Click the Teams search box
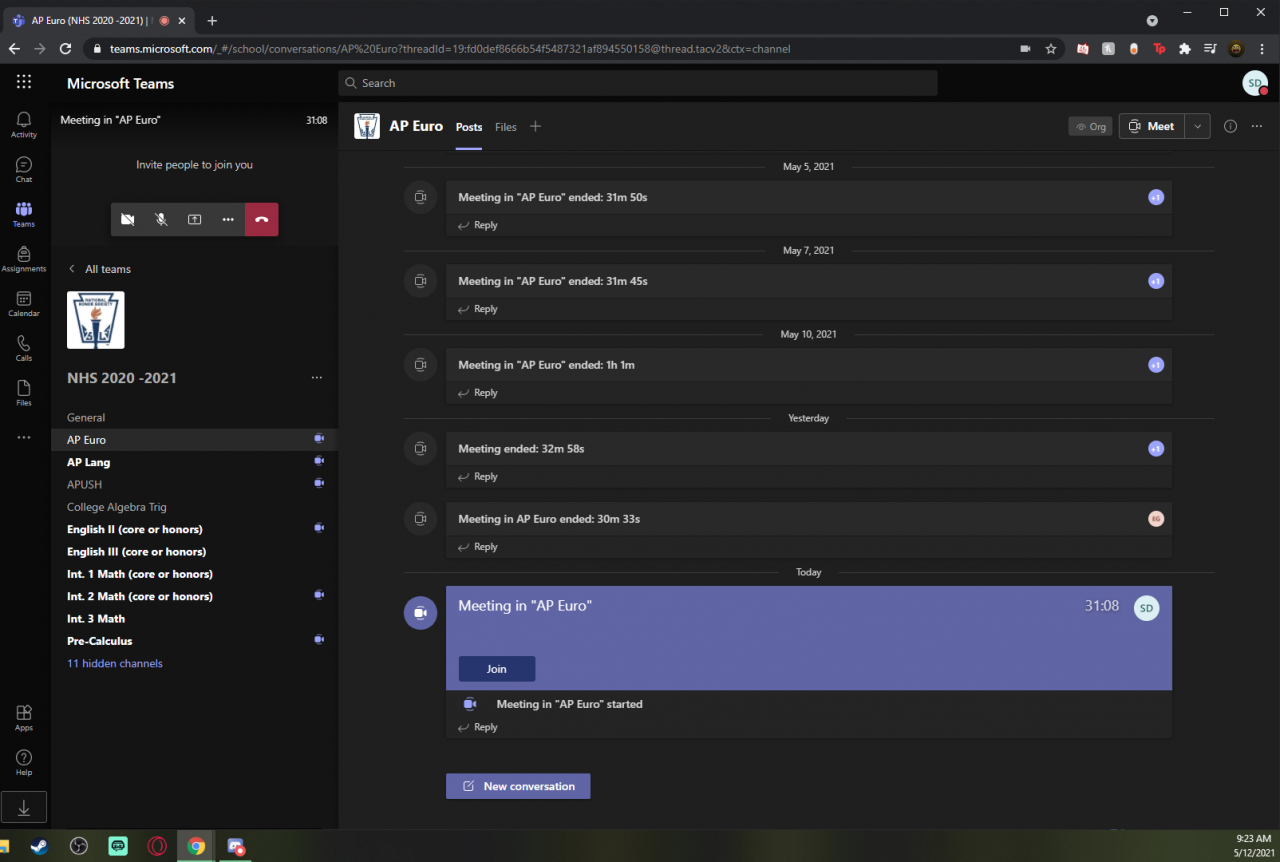Screen dimensions: 1280x862 click(x=638, y=83)
